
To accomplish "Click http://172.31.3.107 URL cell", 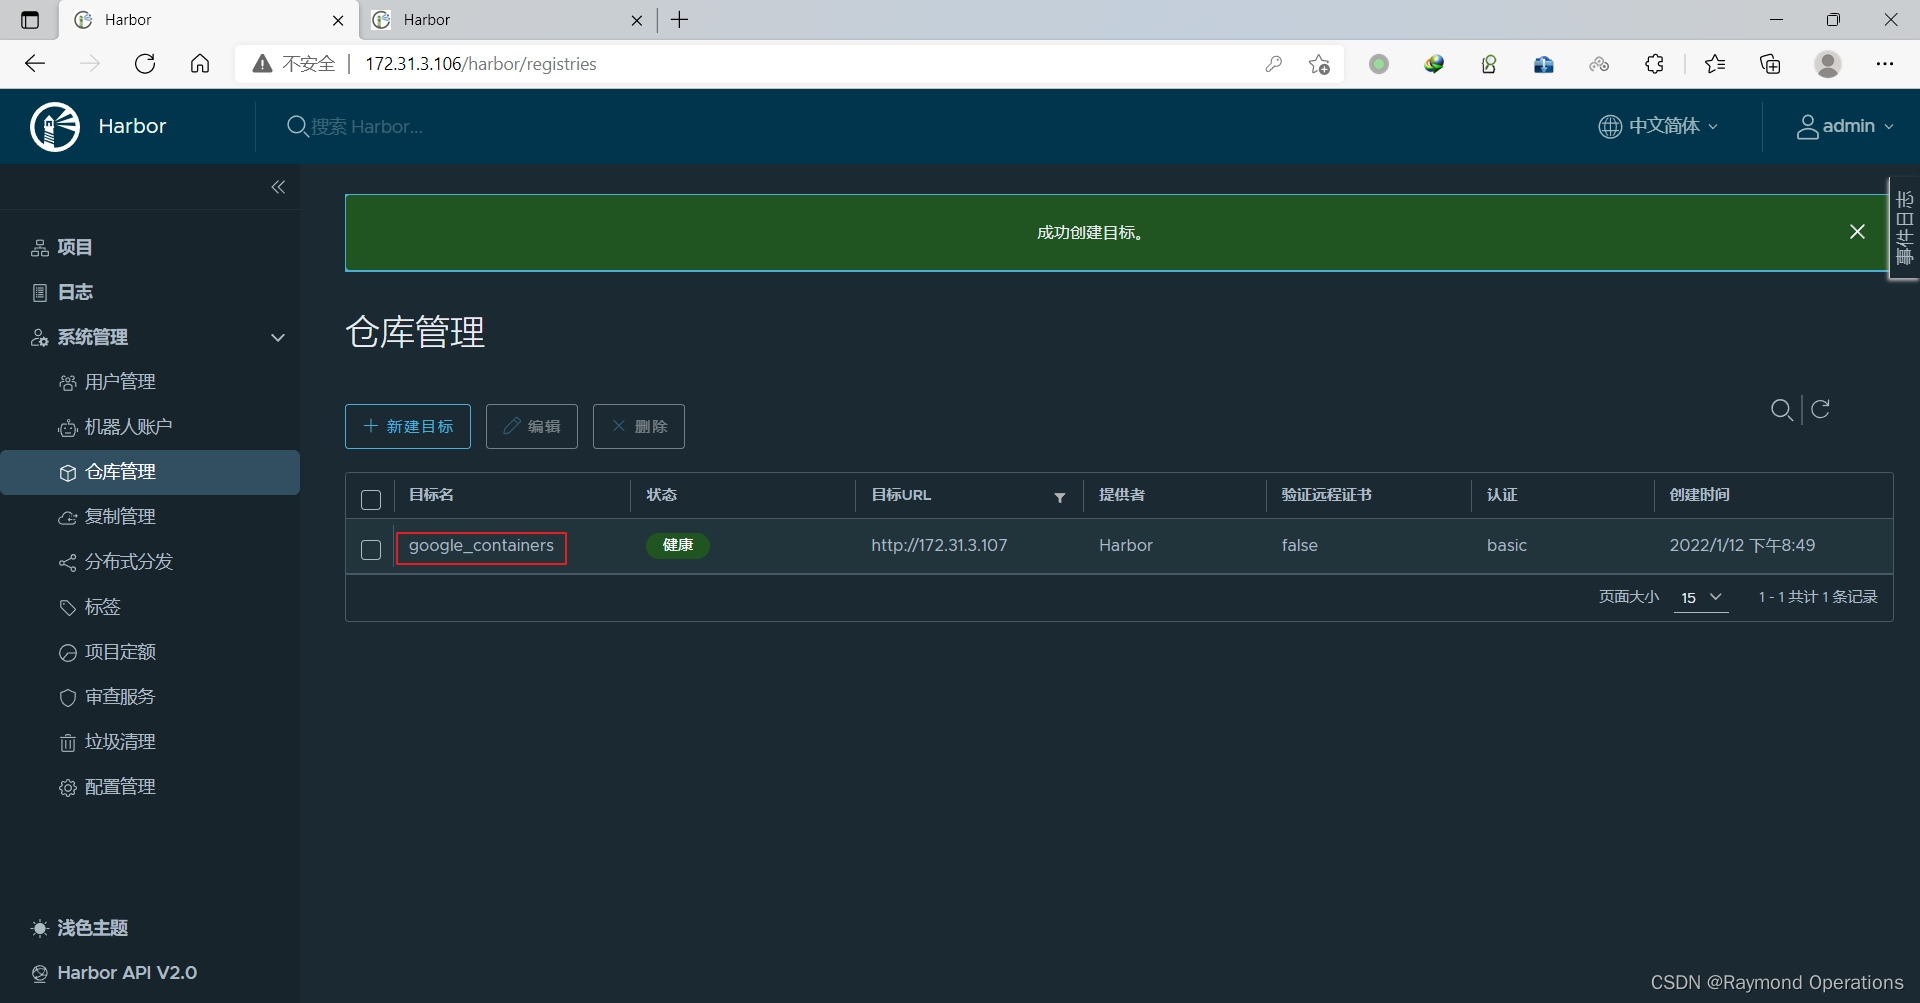I will coord(939,546).
